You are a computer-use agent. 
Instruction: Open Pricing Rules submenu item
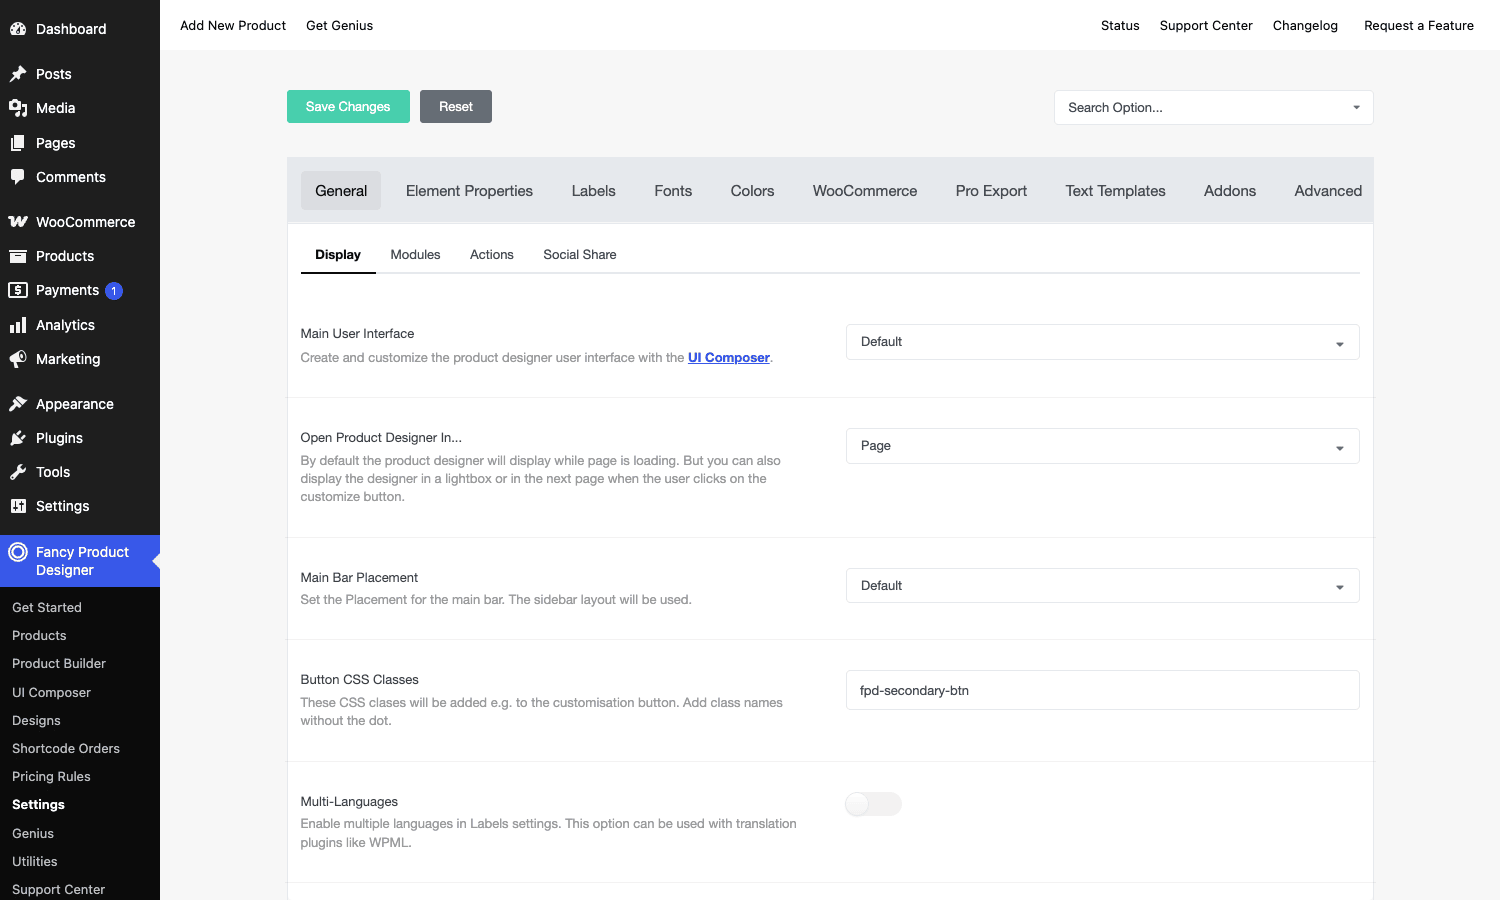coord(51,777)
